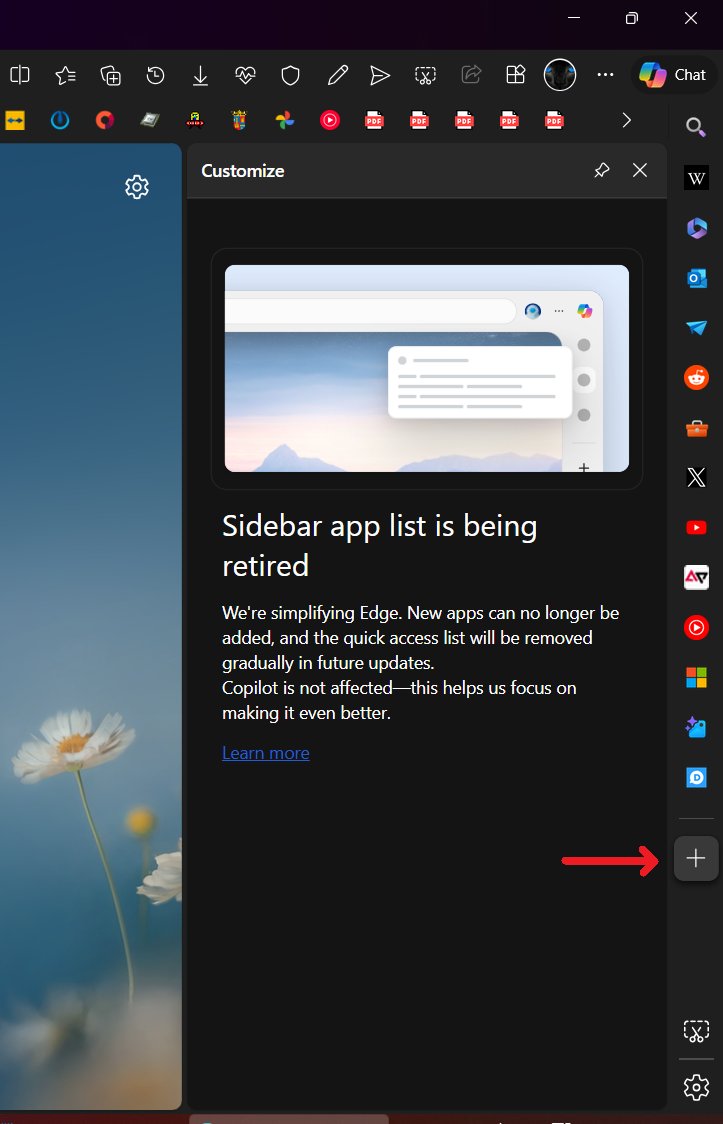Pin the Customize panel
The width and height of the screenshot is (723, 1124).
tap(601, 171)
